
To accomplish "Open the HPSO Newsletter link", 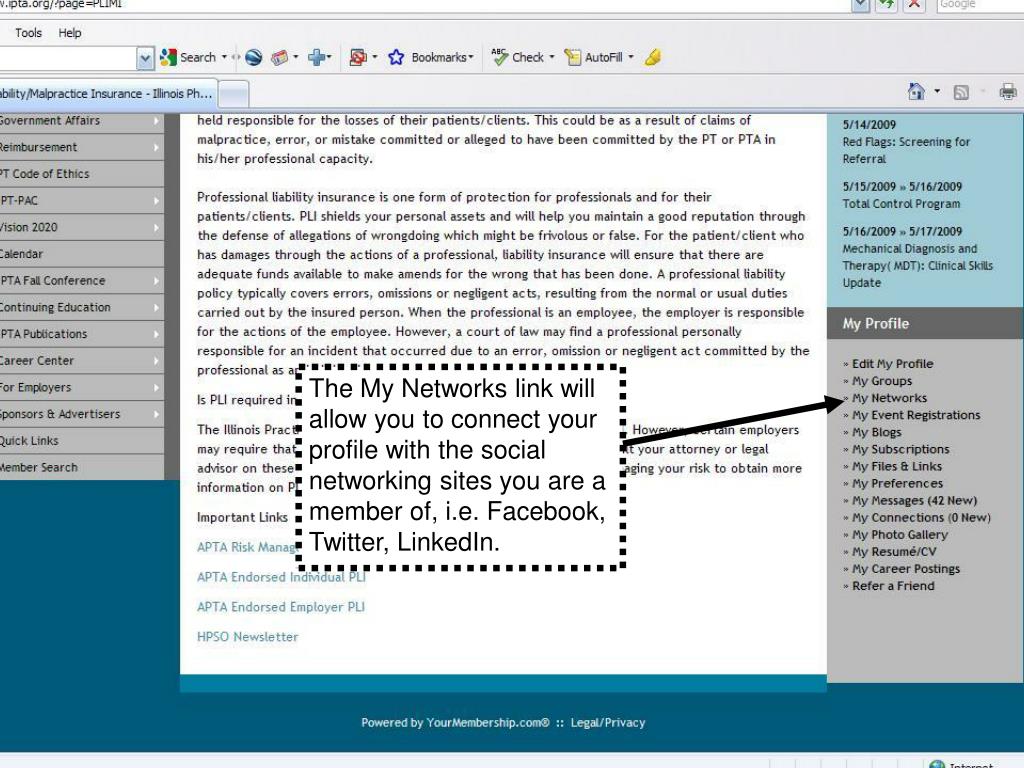I will (x=248, y=637).
